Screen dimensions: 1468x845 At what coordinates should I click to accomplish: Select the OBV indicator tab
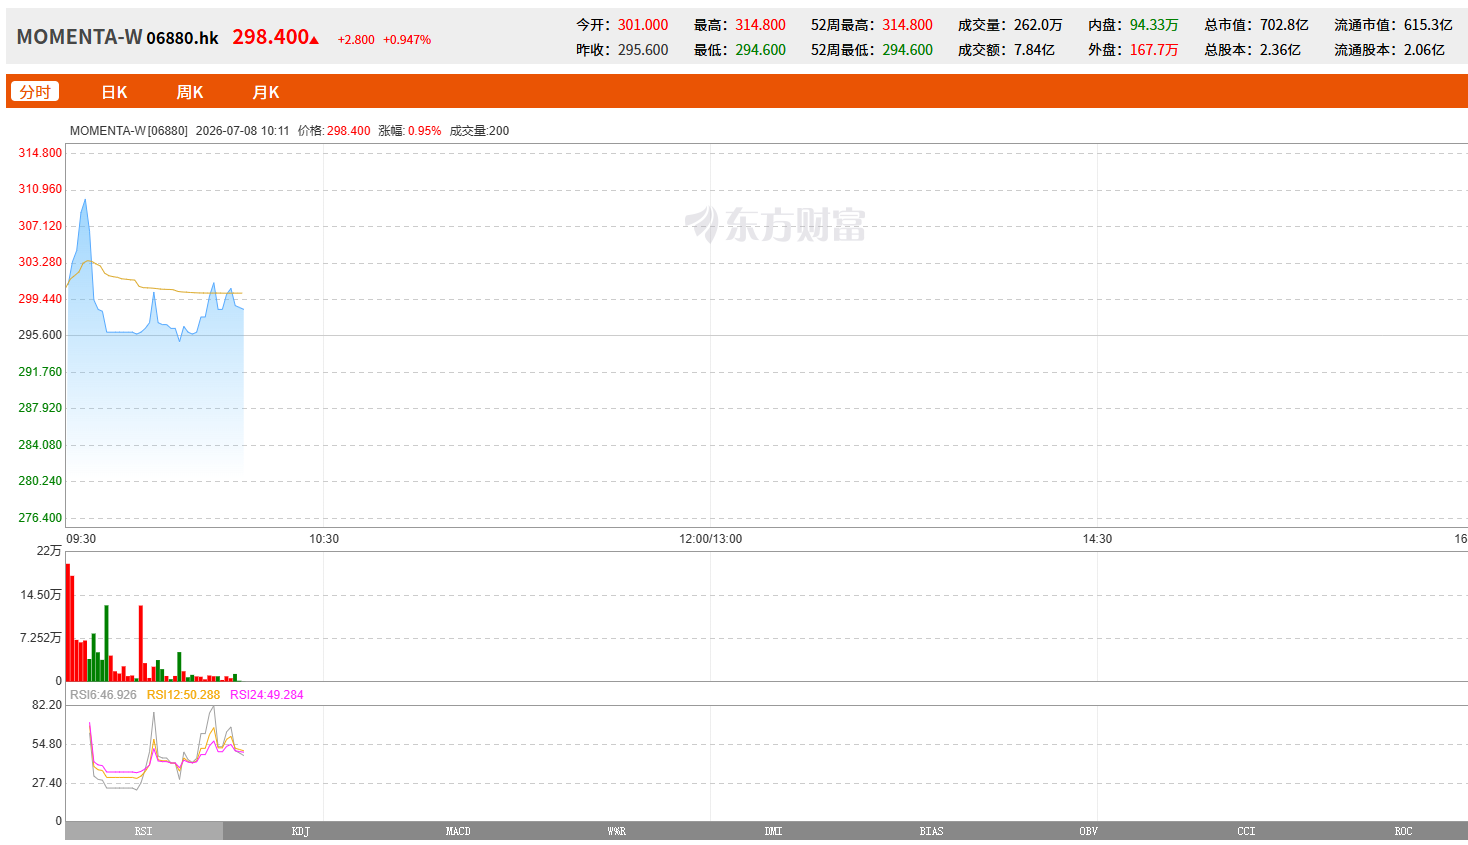pyautogui.click(x=1088, y=831)
